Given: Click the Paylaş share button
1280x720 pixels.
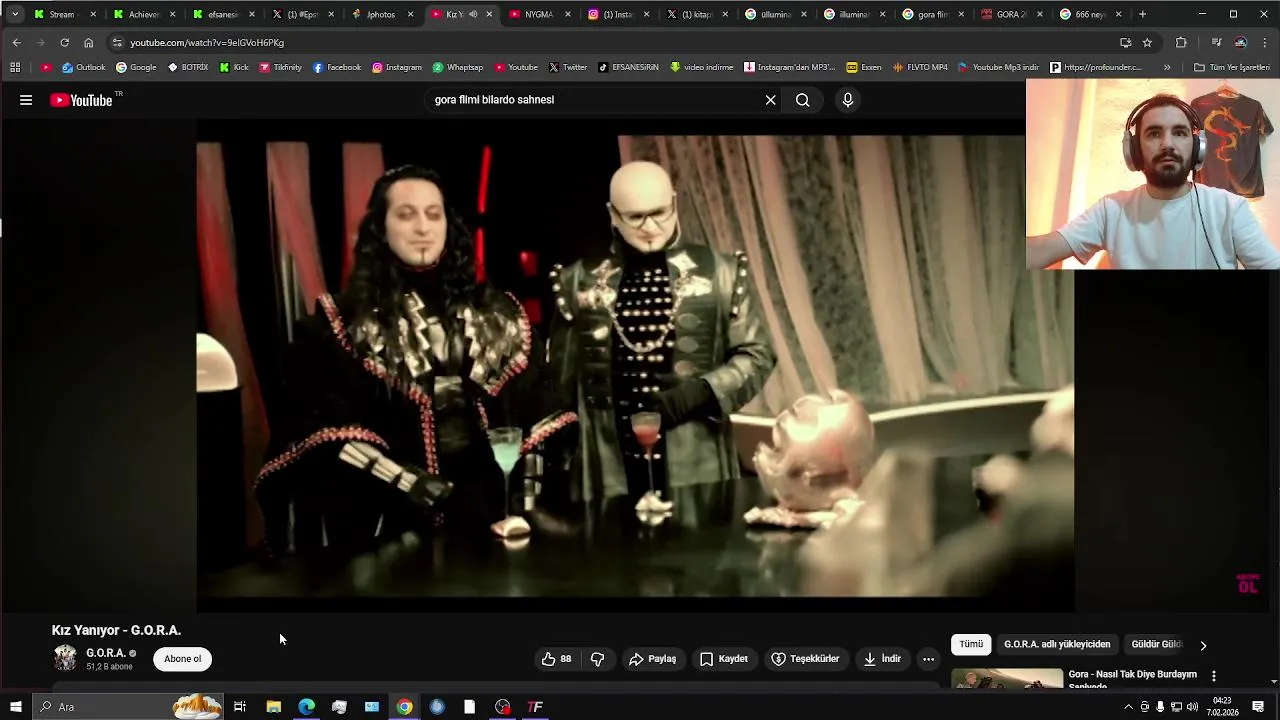Looking at the screenshot, I should pos(652,659).
